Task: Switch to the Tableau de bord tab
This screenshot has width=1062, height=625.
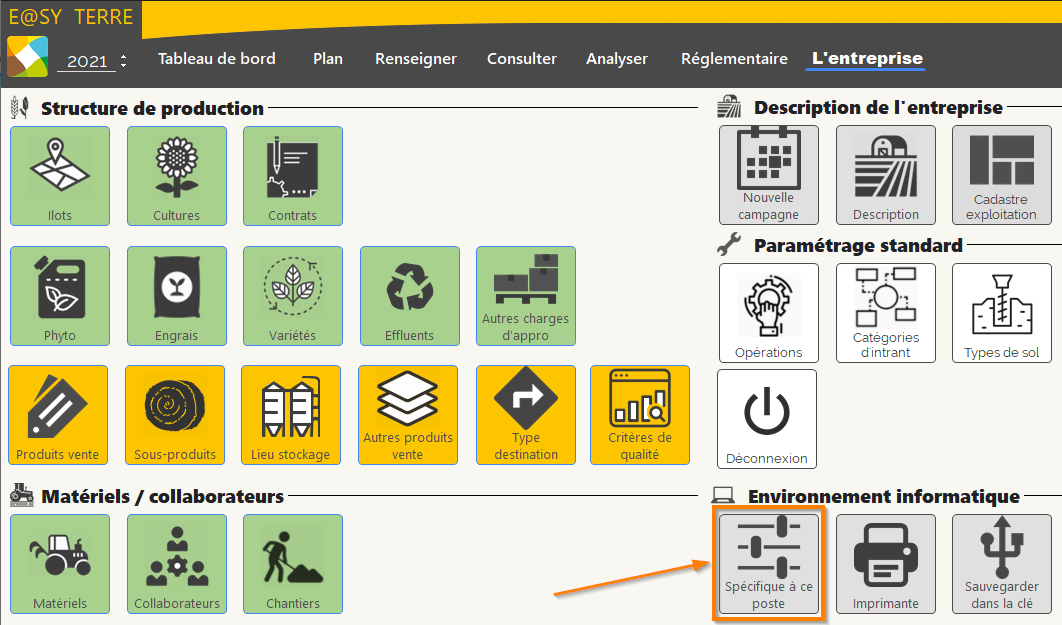Action: (216, 59)
